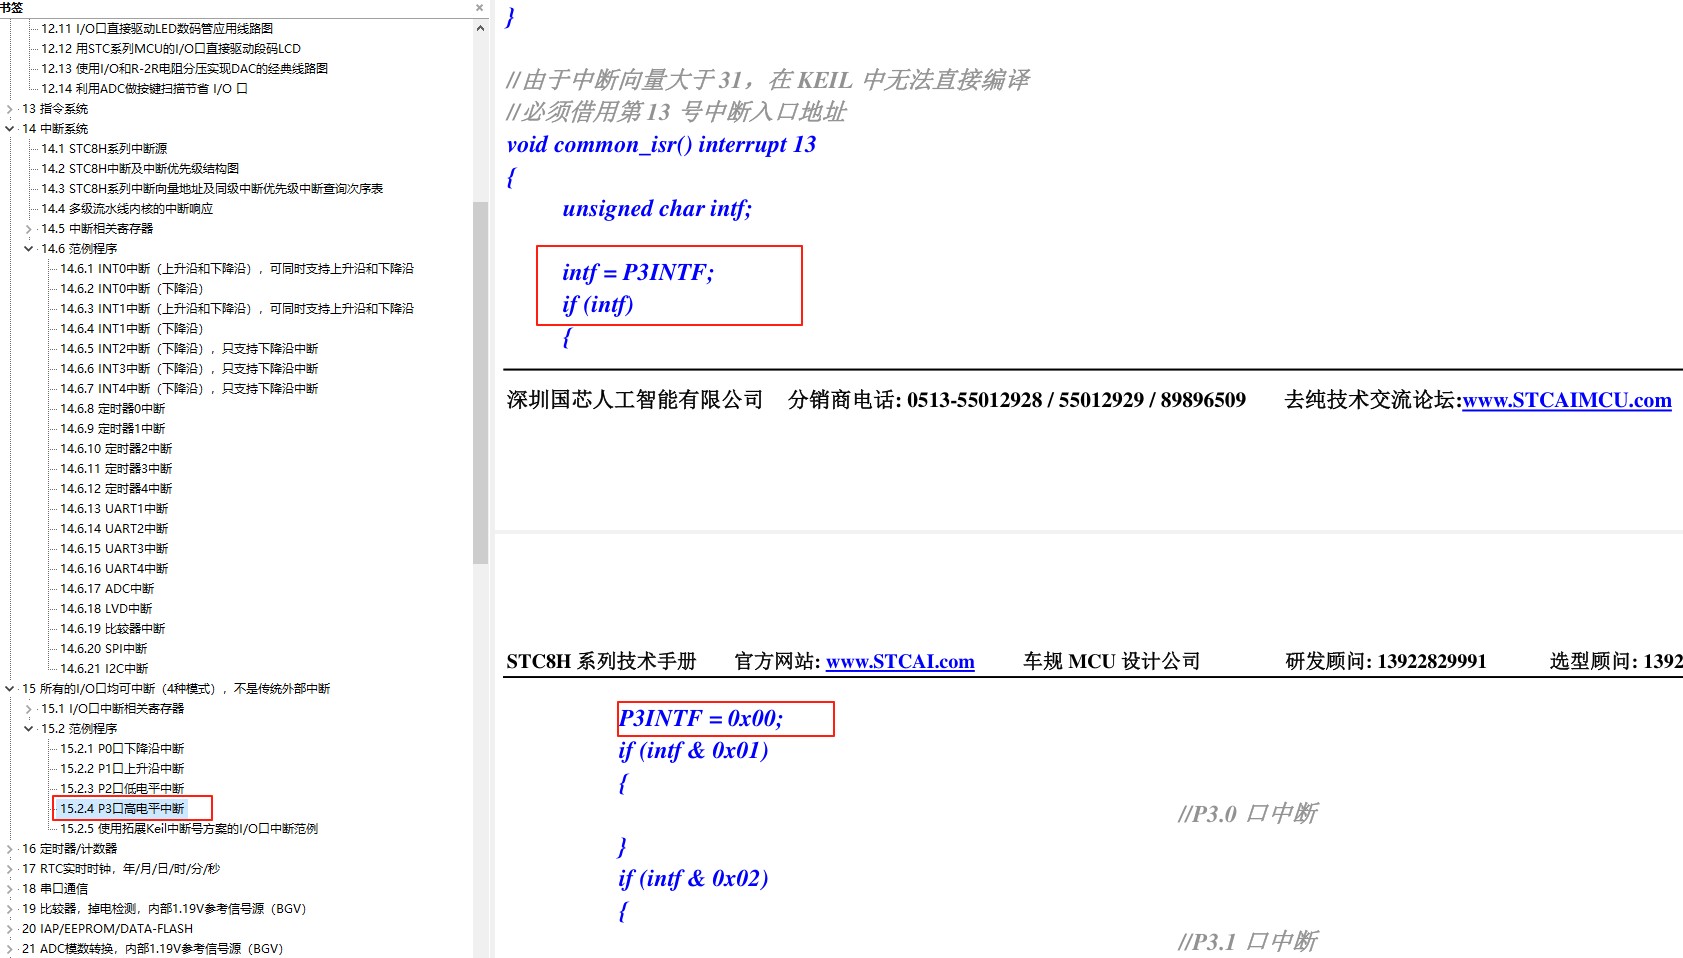Jump to 14.6.14 UART2中断
Image resolution: width=1683 pixels, height=958 pixels.
point(114,529)
